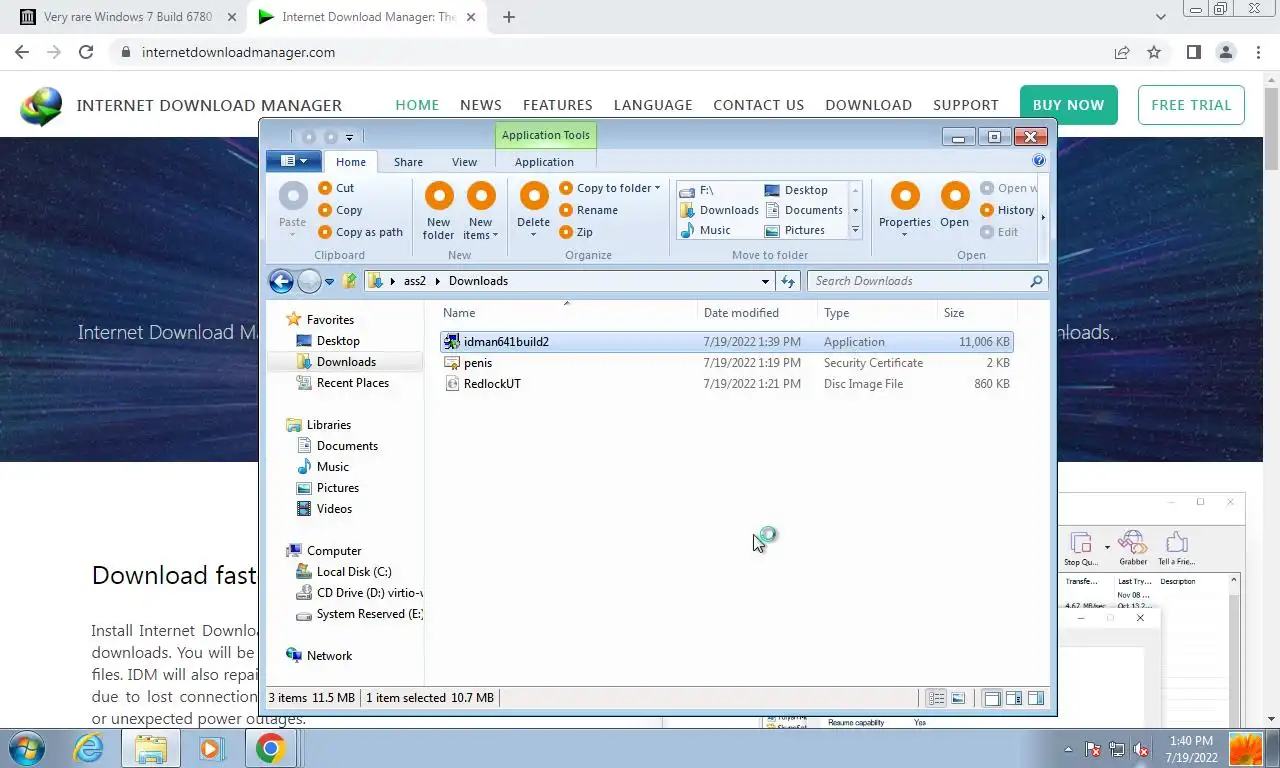Click the Zip ribbon command
Screen dimensions: 1280x768
coord(576,232)
